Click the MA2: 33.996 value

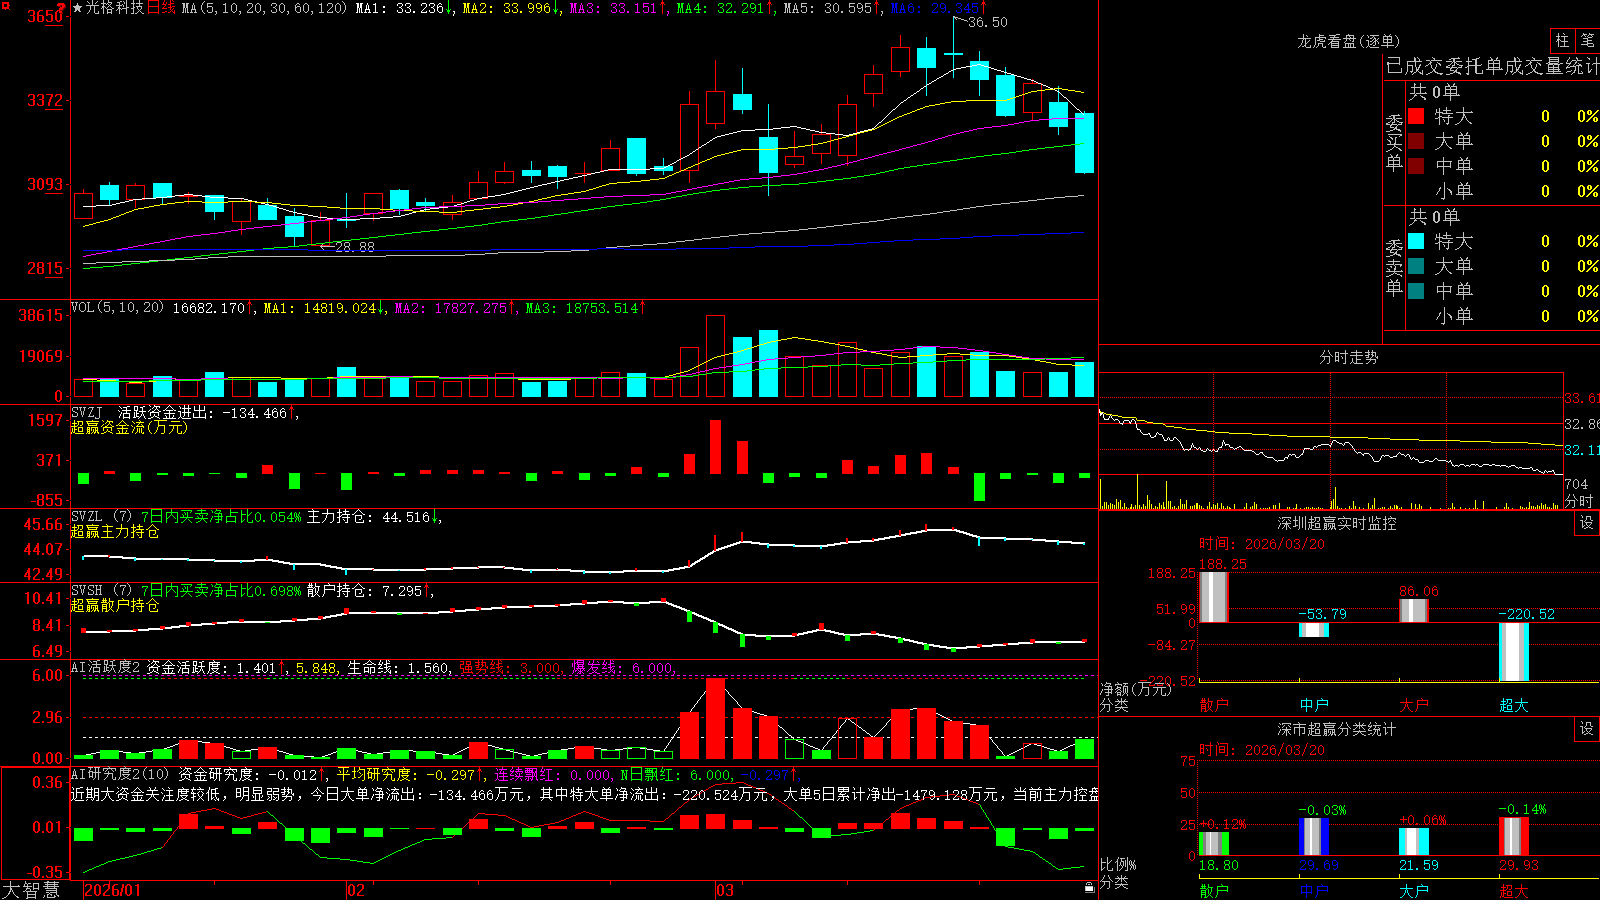point(512,8)
